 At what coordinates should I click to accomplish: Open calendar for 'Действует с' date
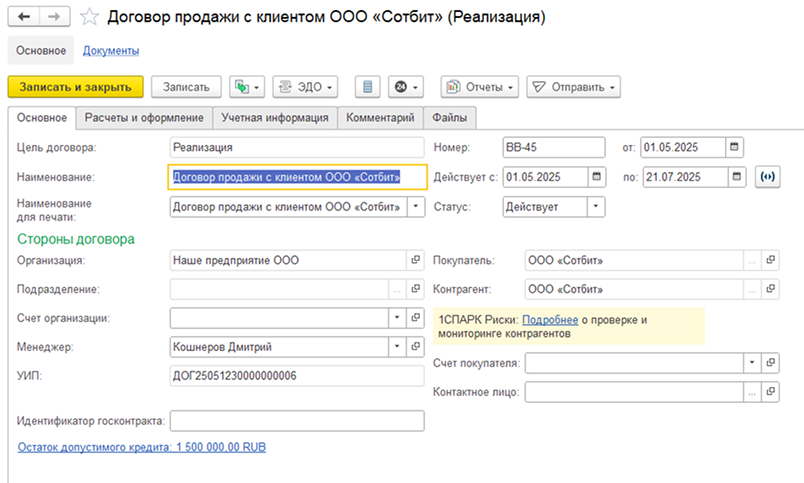(597, 177)
